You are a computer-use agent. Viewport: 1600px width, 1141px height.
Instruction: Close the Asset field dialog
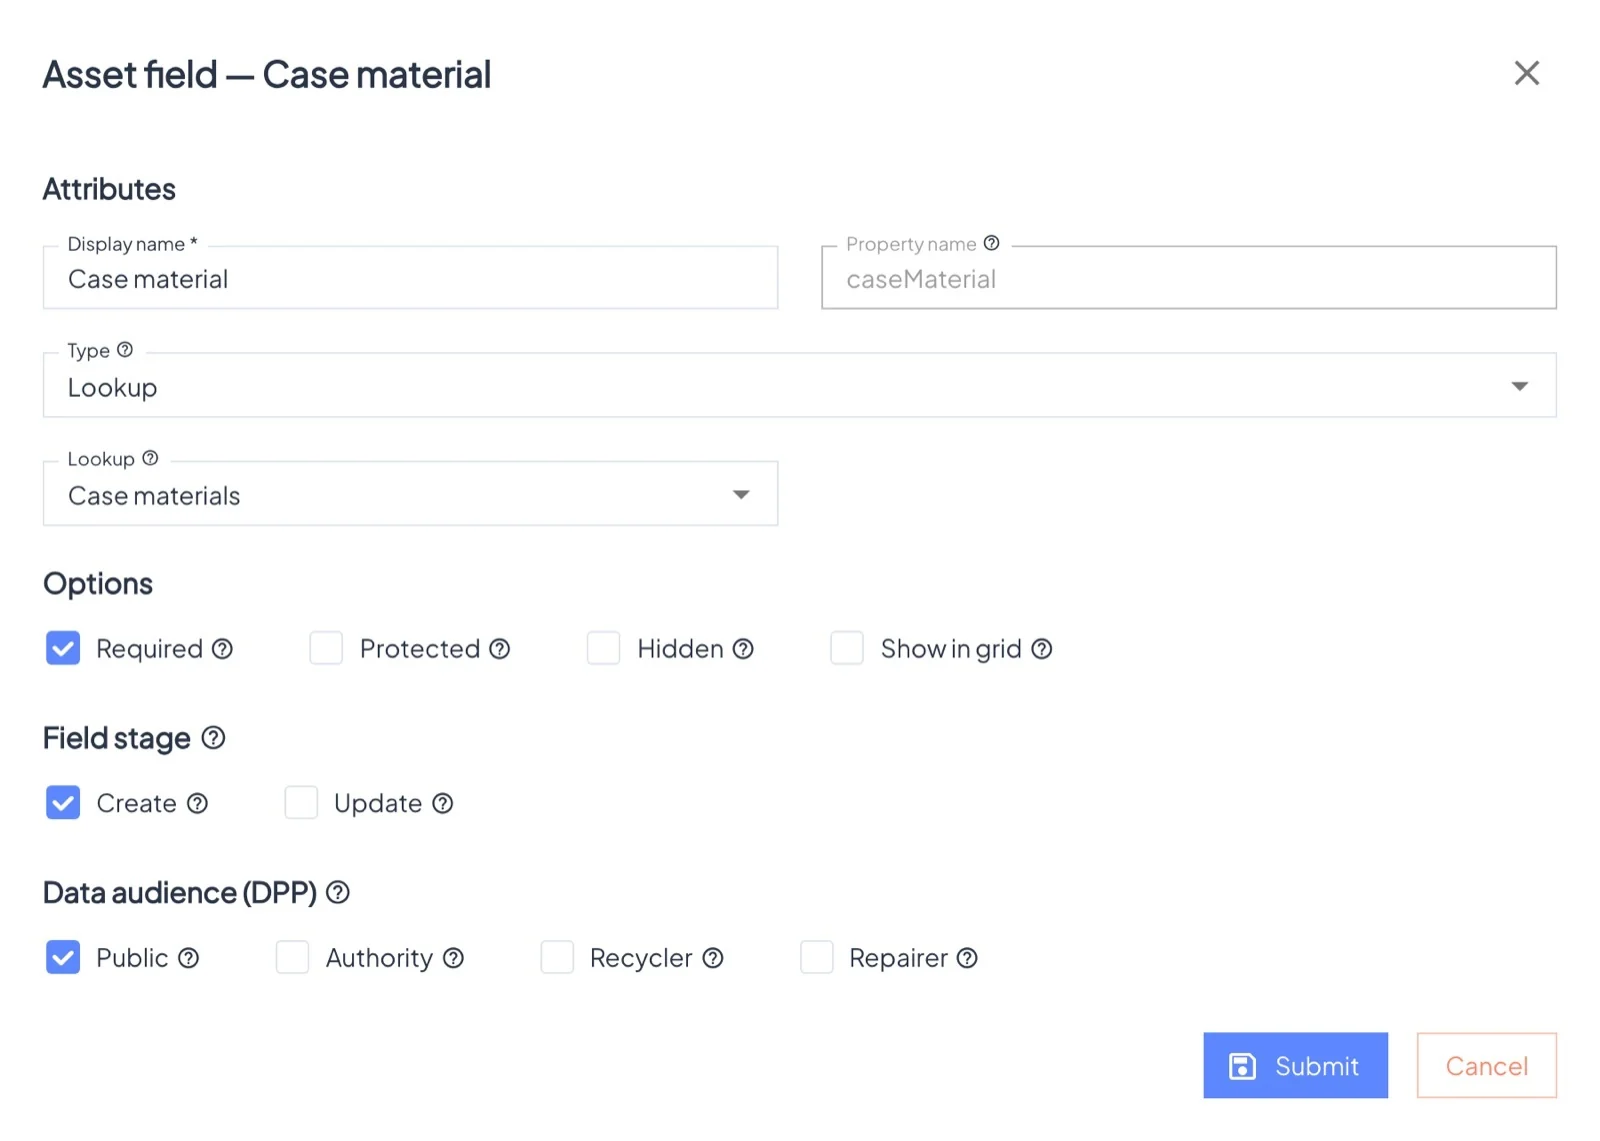click(x=1526, y=73)
